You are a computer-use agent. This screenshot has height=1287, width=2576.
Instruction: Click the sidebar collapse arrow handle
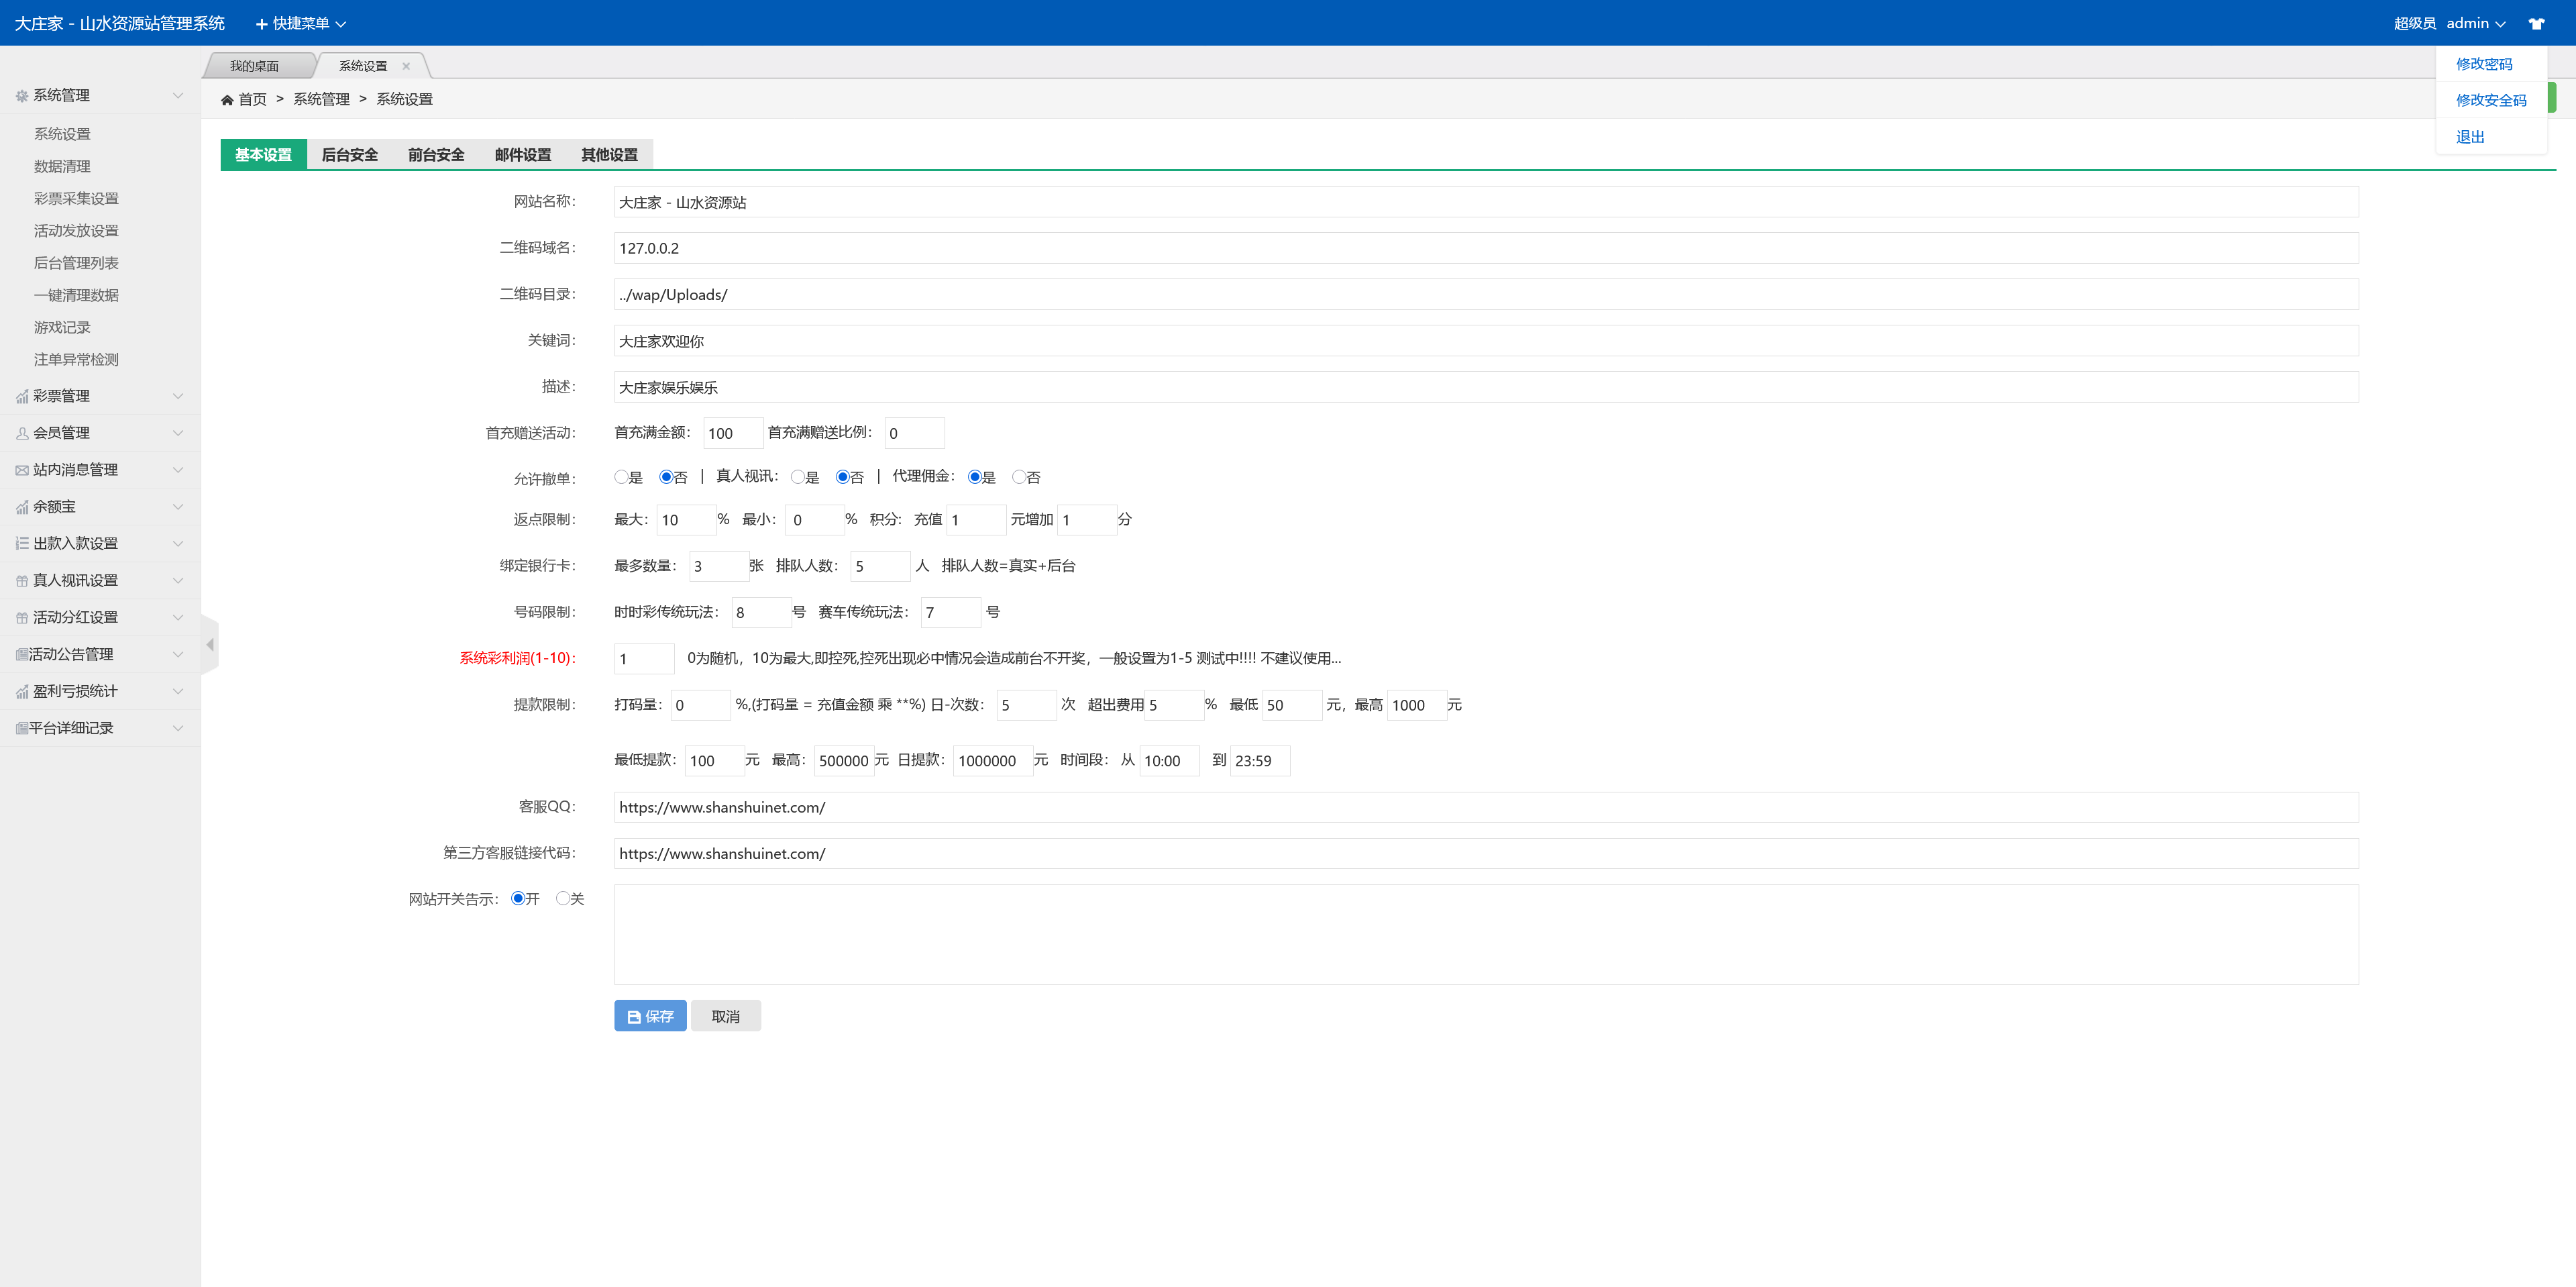[x=210, y=645]
